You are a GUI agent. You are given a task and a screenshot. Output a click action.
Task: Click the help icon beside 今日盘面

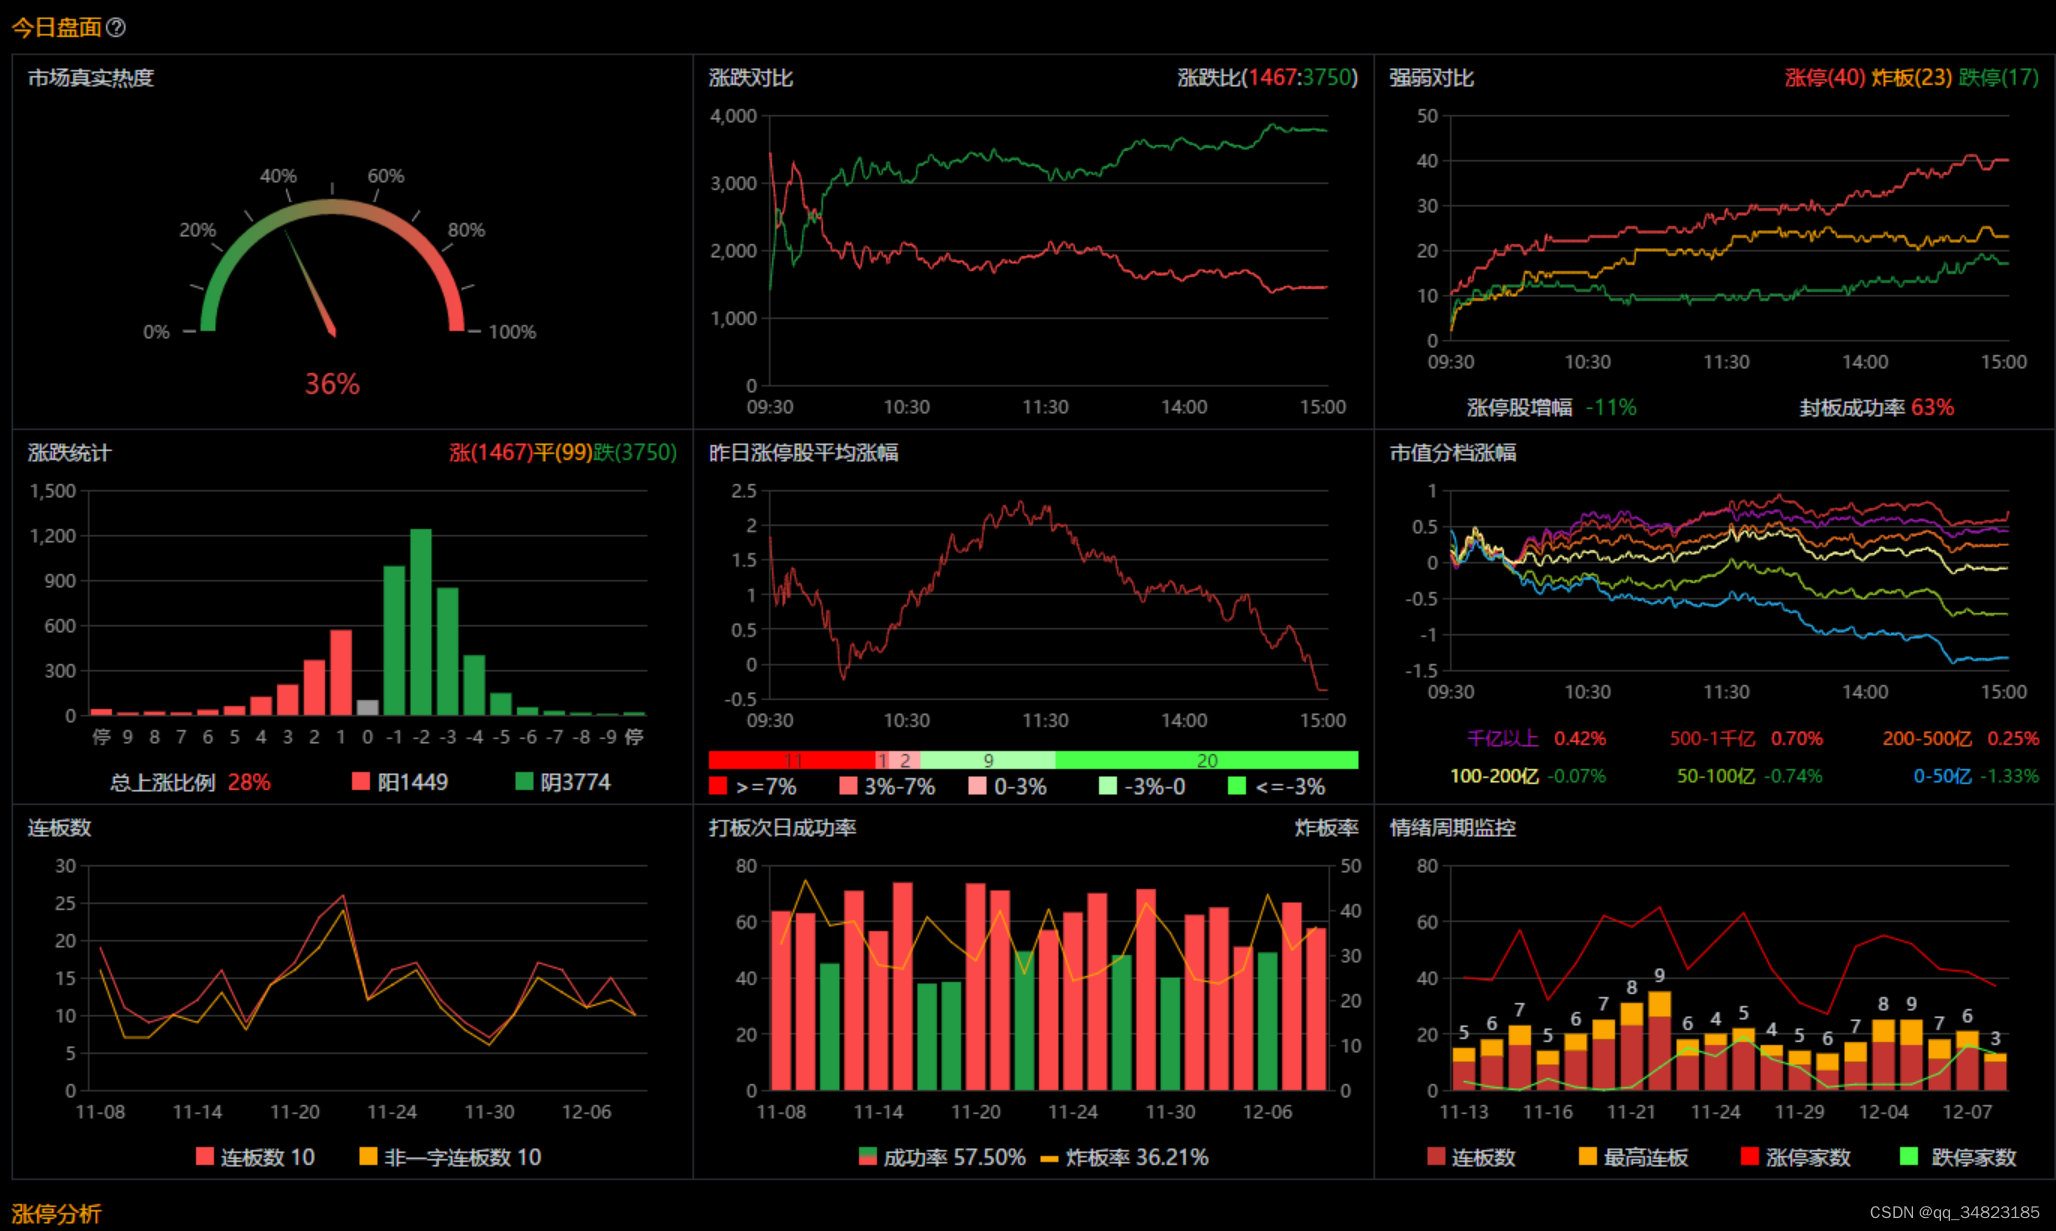(116, 28)
